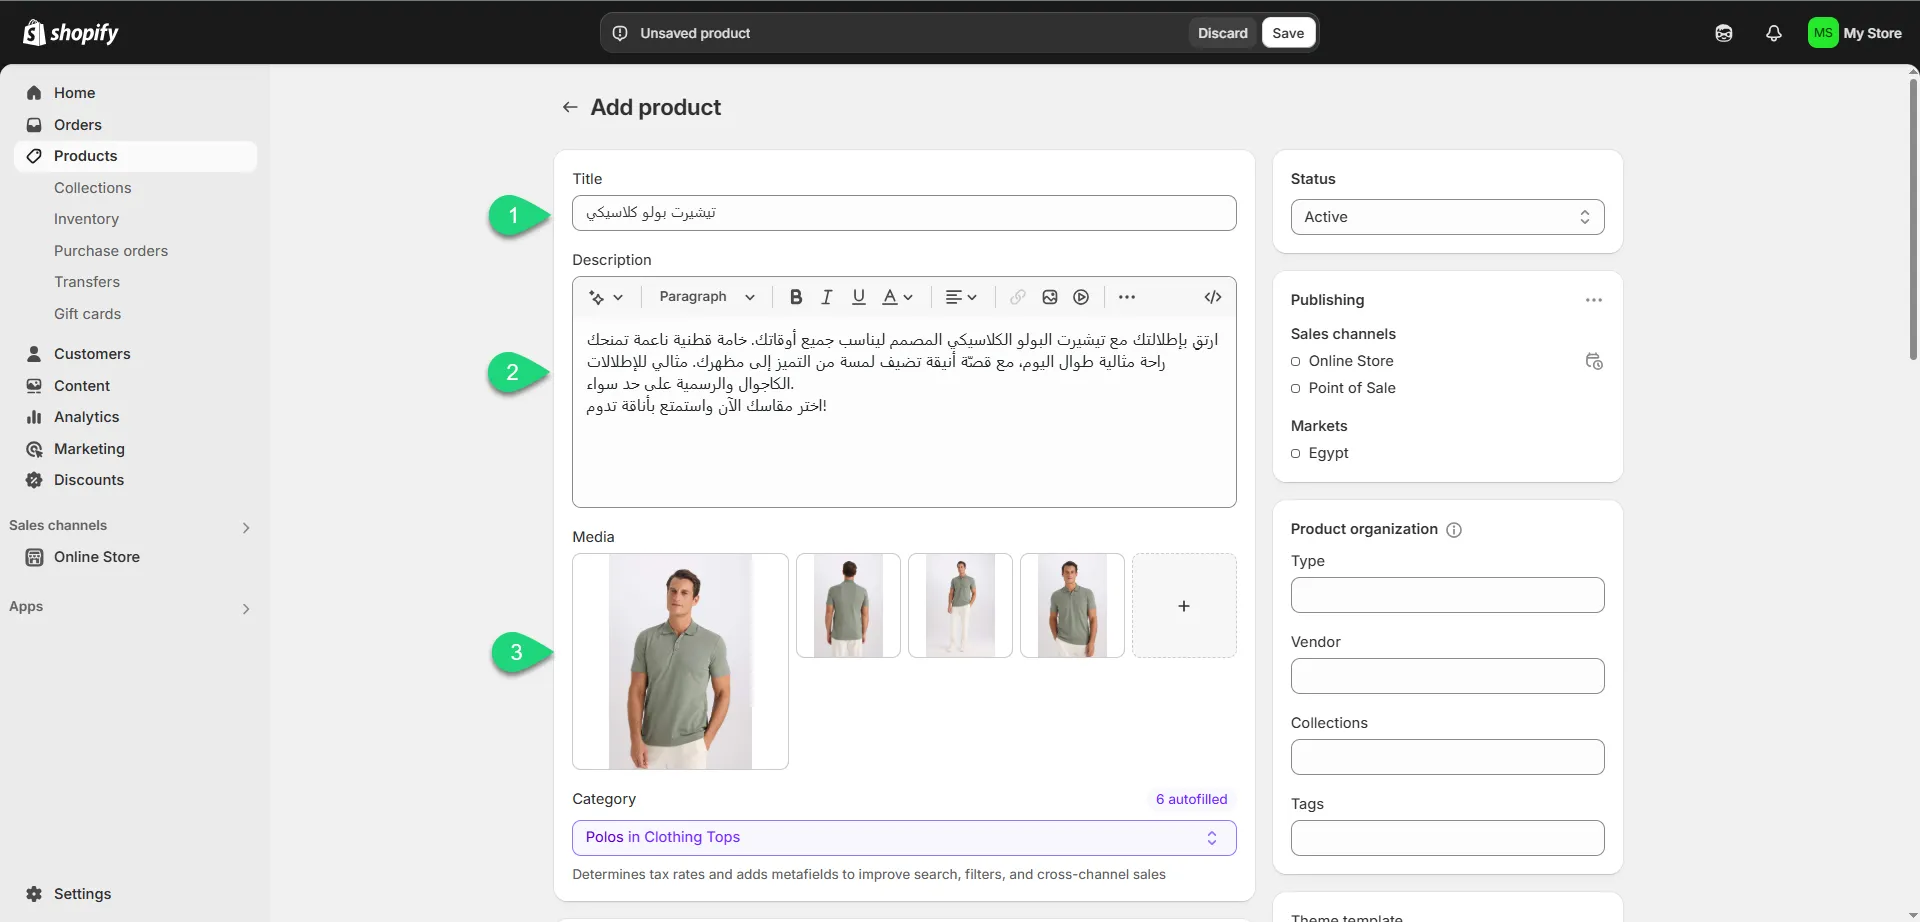This screenshot has width=1920, height=922.
Task: Open the notifications bell
Action: tap(1773, 33)
